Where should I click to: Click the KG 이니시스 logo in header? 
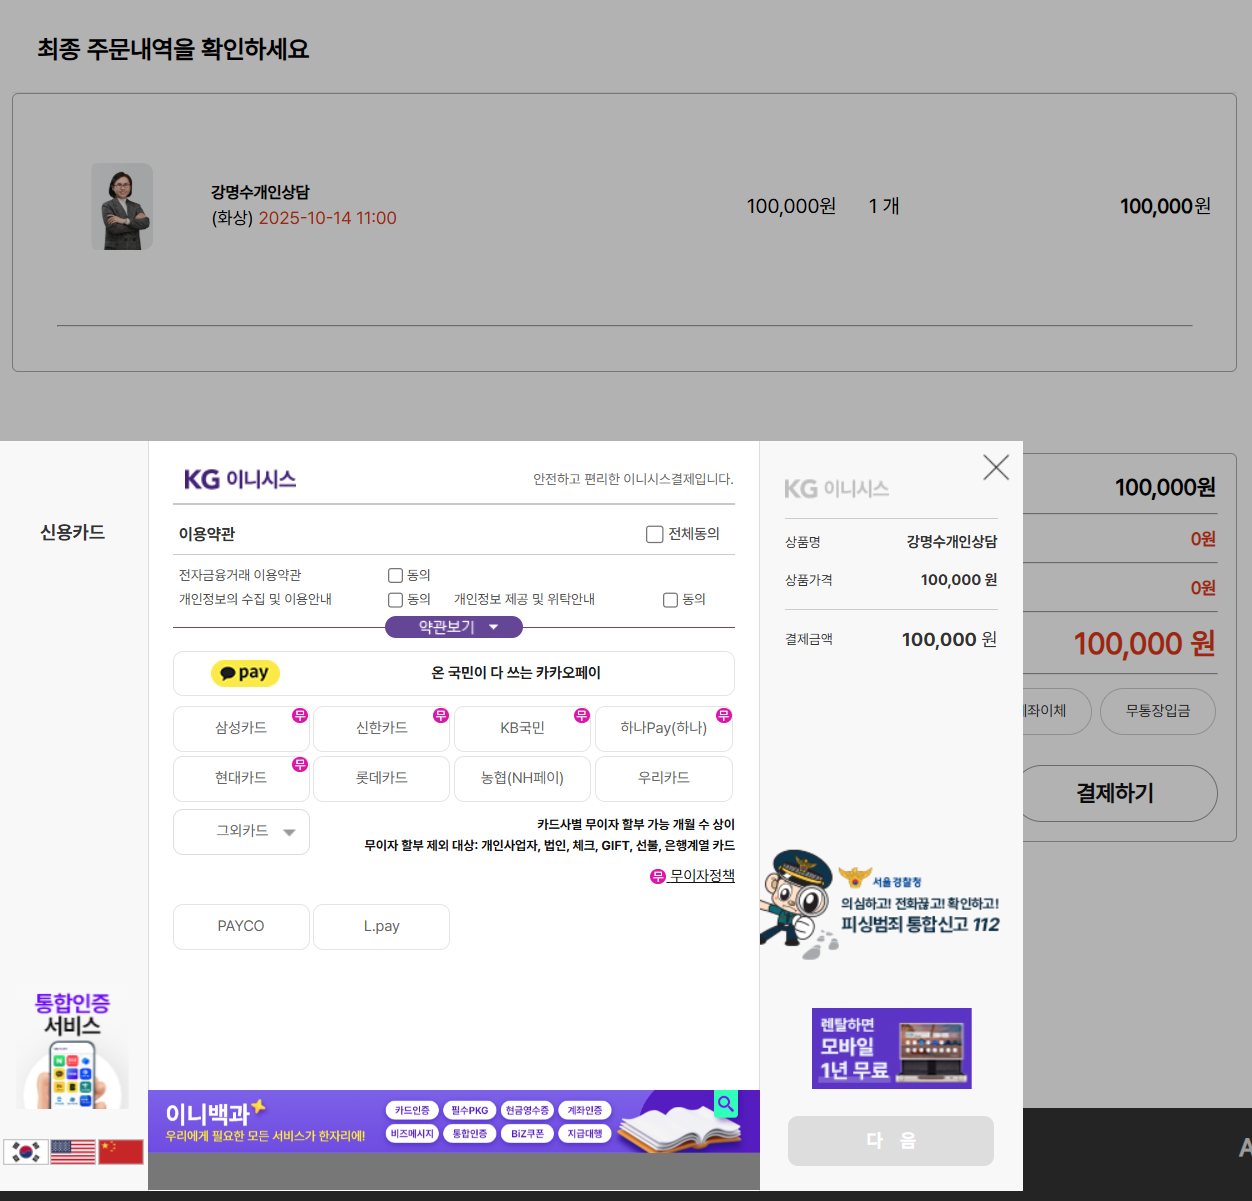tap(240, 479)
